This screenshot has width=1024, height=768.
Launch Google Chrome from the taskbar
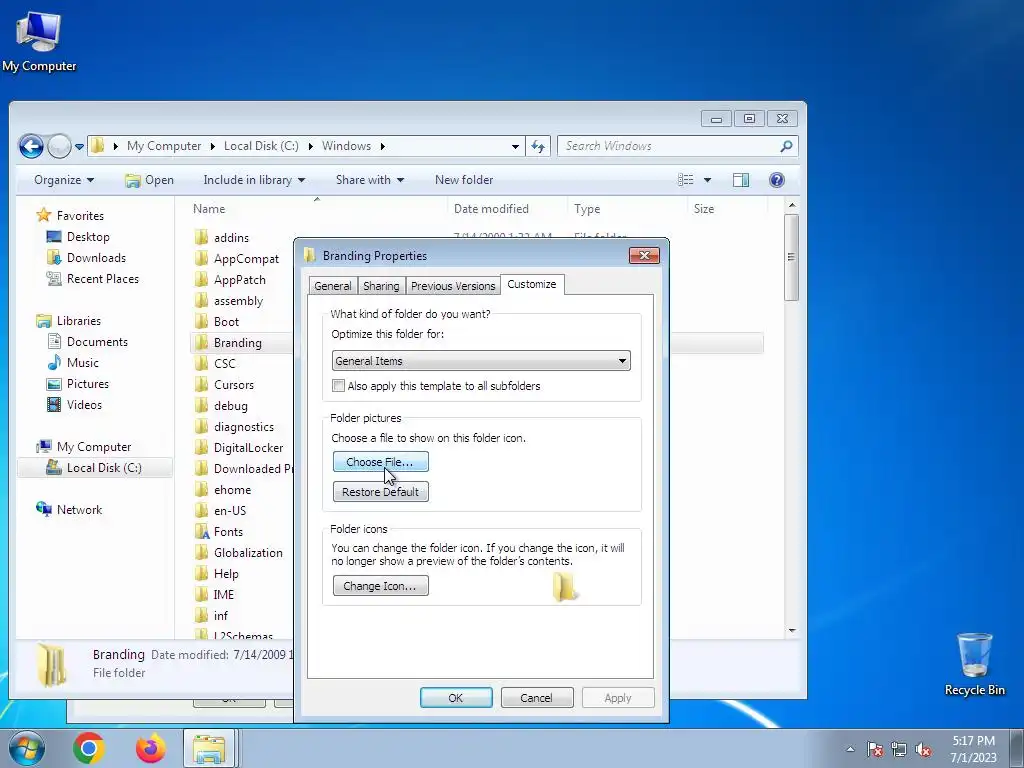pyautogui.click(x=89, y=748)
